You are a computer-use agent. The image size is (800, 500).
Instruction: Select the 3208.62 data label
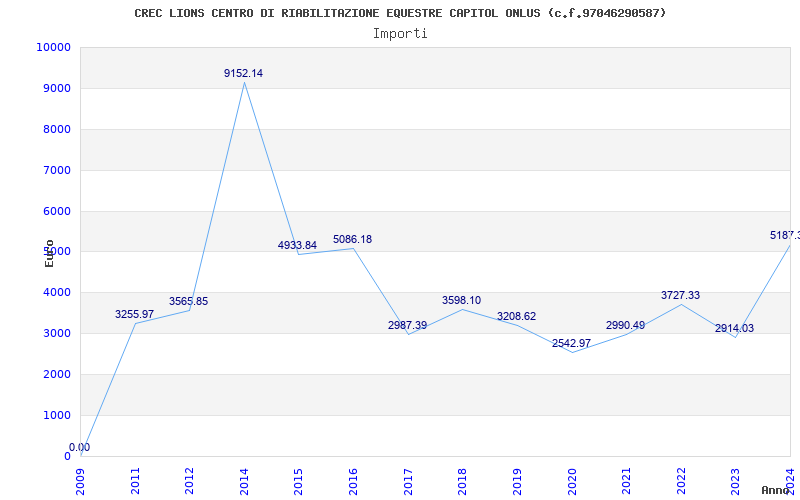[x=516, y=316]
